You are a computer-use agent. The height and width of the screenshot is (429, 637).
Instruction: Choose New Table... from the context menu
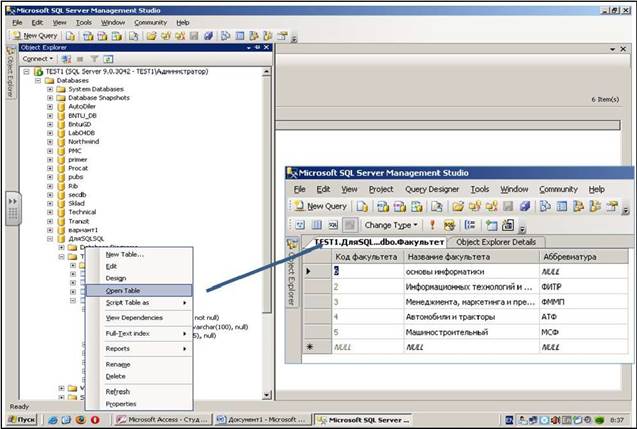pos(139,255)
